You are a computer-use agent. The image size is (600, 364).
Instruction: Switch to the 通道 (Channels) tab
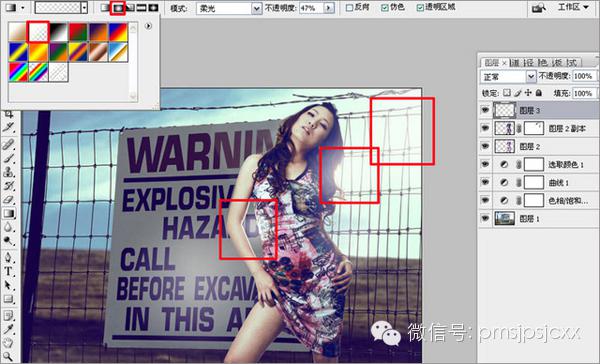point(515,63)
